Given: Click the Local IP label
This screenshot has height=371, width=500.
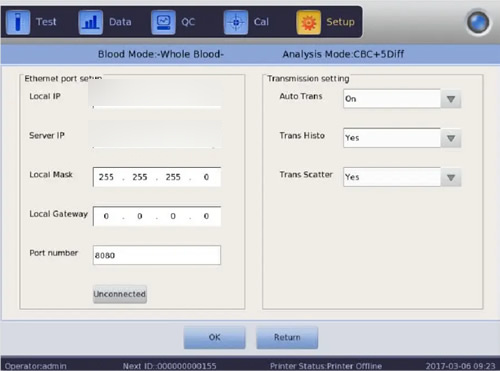Looking at the screenshot, I should (45, 96).
